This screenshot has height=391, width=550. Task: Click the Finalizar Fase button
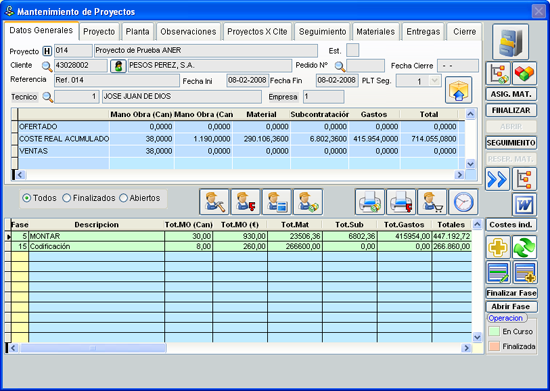[x=512, y=293]
